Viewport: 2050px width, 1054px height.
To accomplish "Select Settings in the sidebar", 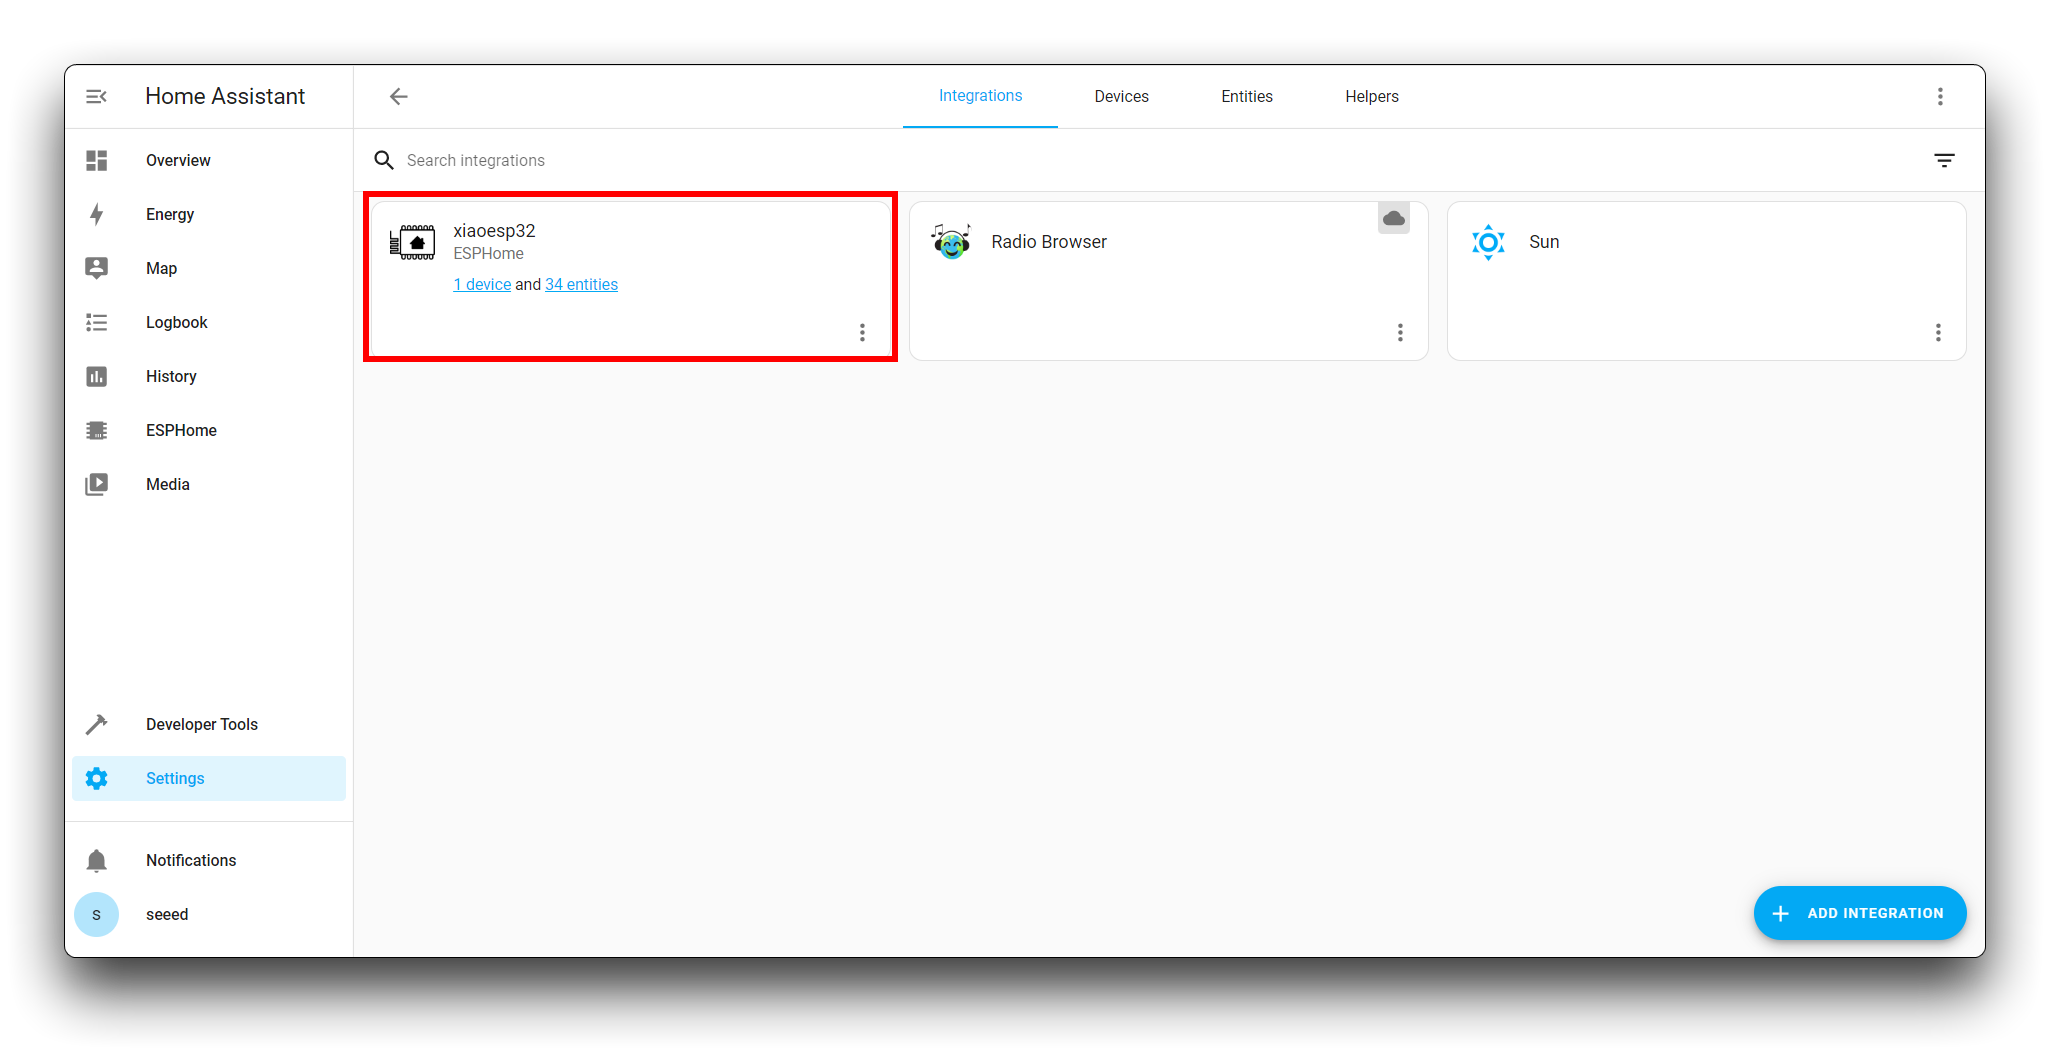I will (209, 778).
